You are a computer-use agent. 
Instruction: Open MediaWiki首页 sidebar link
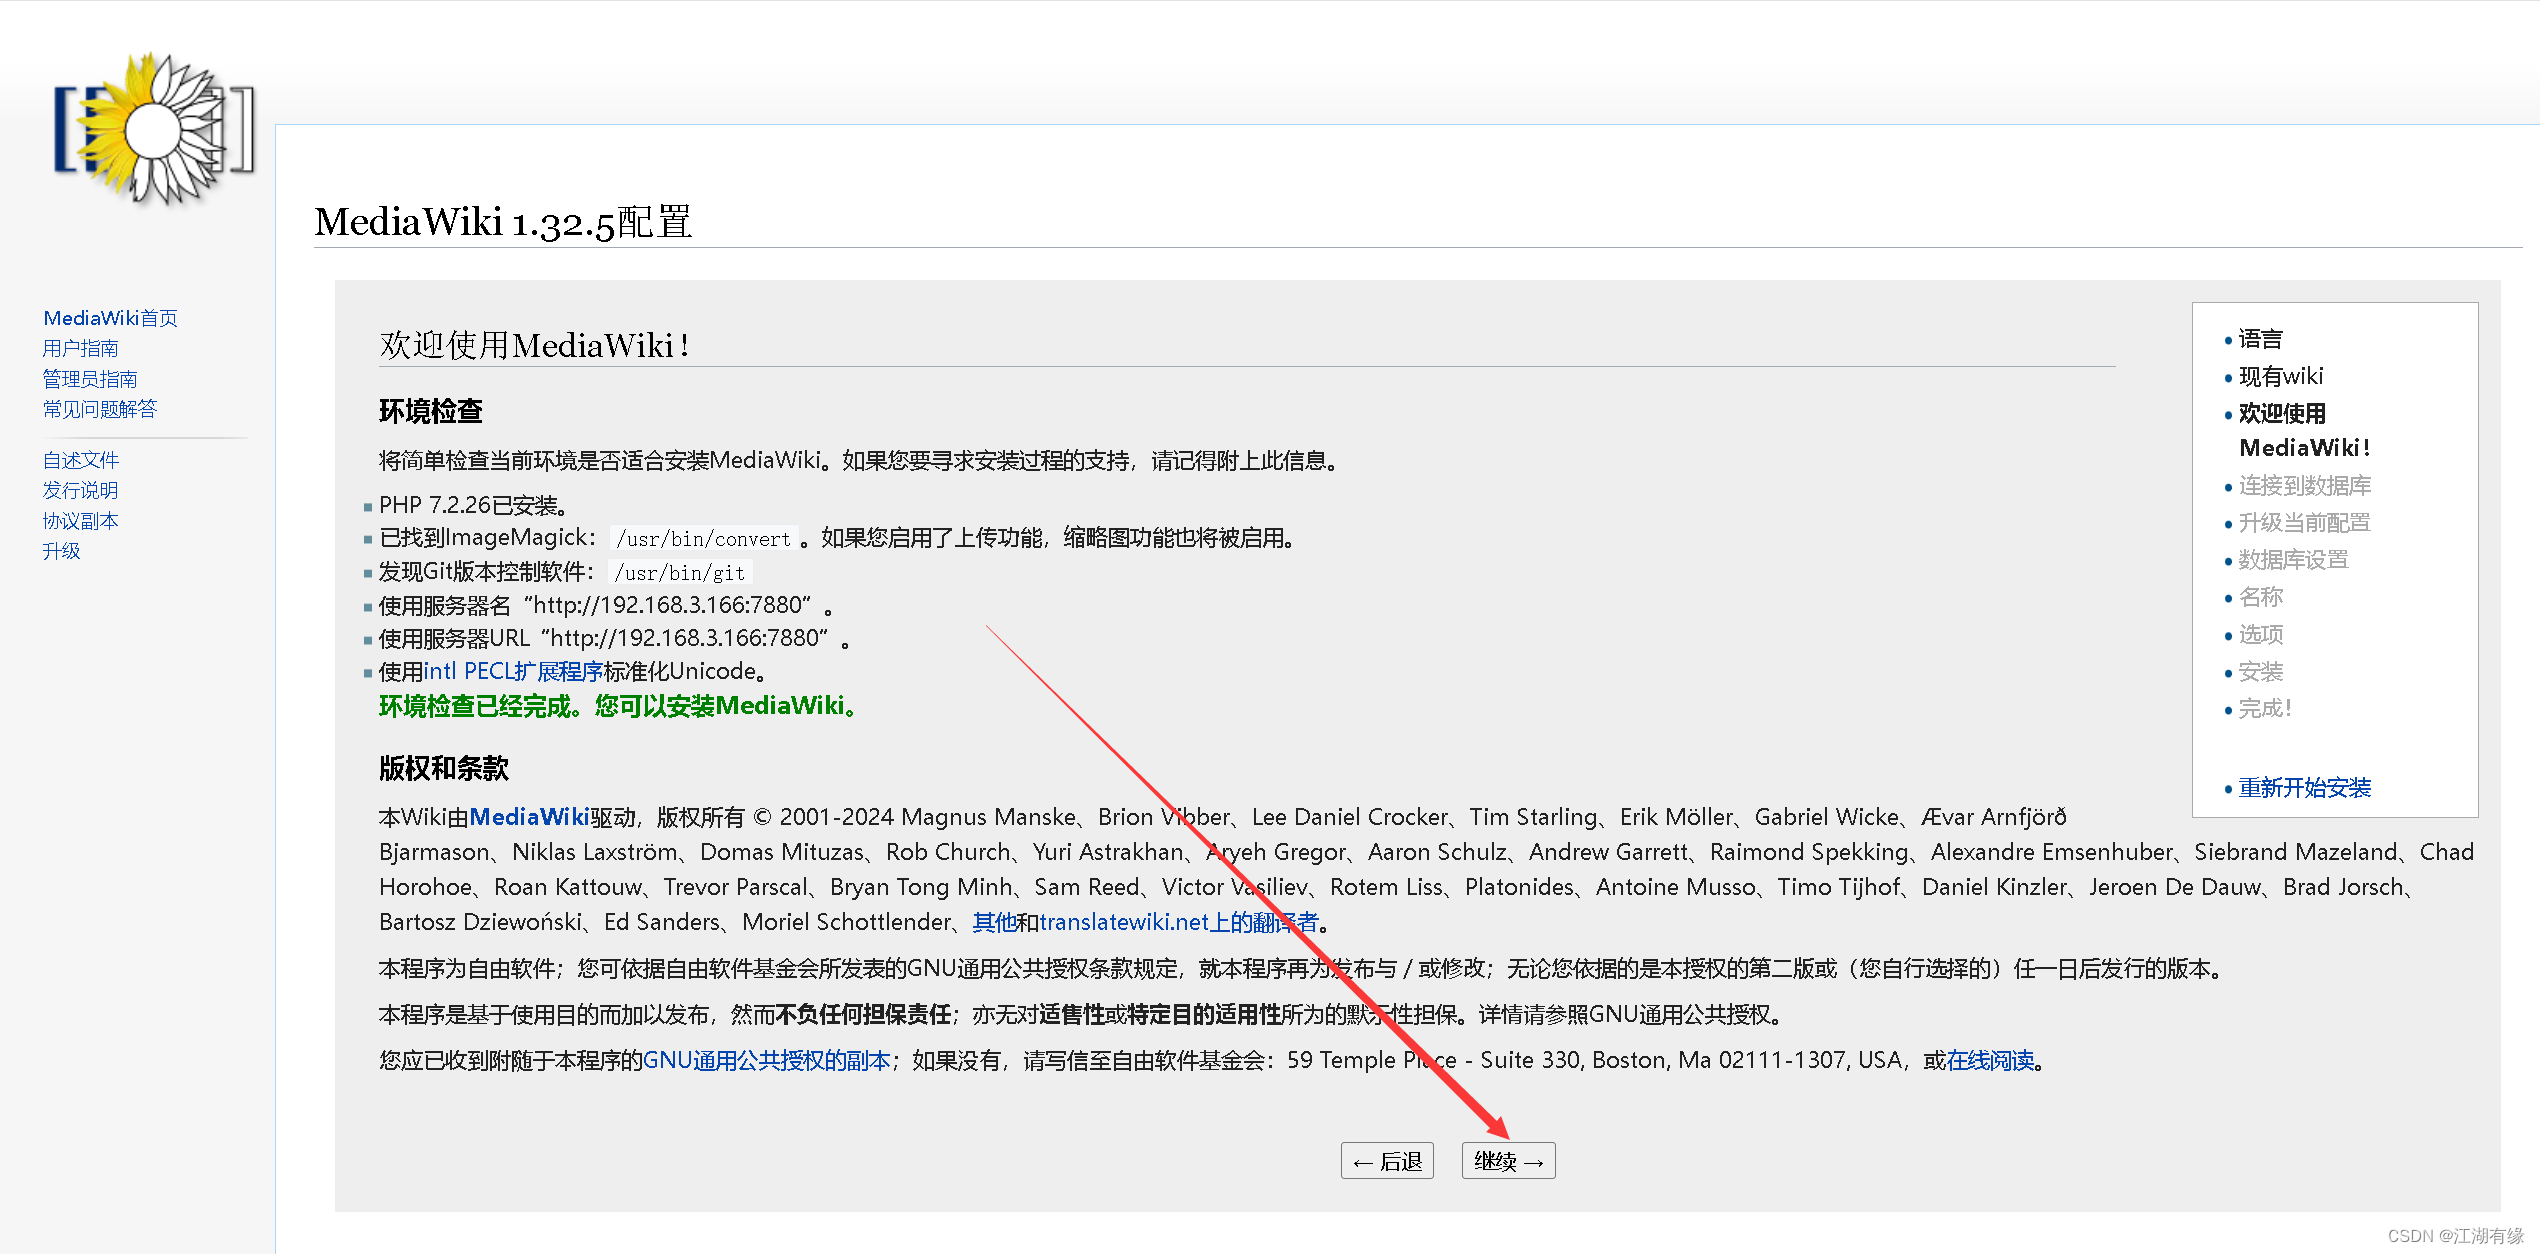click(x=110, y=318)
